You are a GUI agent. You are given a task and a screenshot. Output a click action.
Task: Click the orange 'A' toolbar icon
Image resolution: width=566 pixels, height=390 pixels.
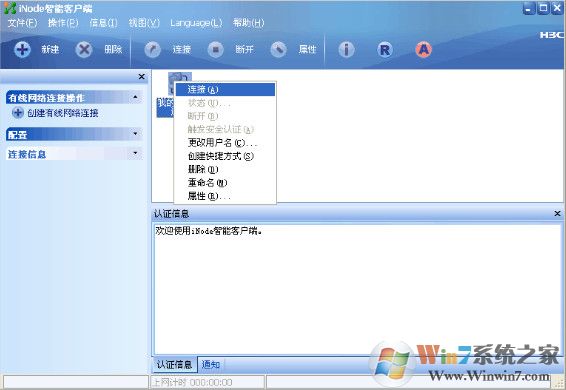pyautogui.click(x=423, y=49)
